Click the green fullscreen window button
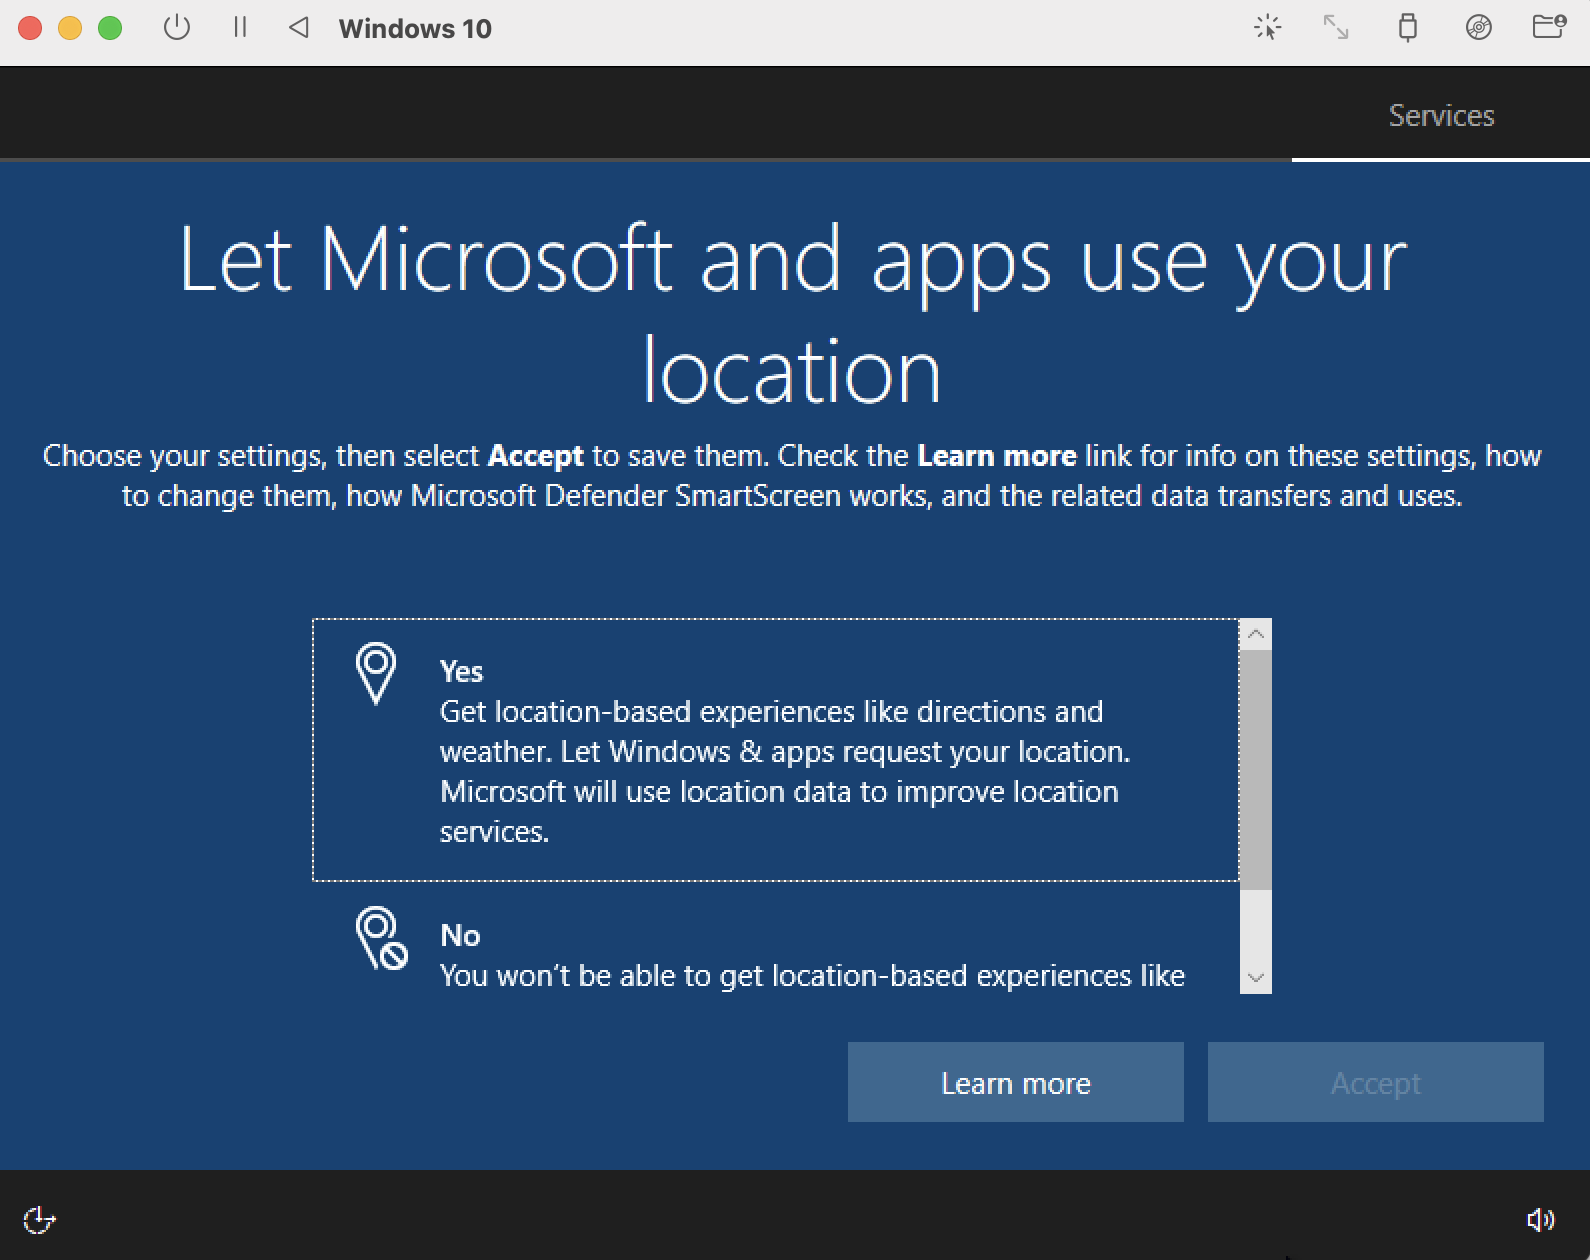The width and height of the screenshot is (1590, 1260). click(x=110, y=28)
